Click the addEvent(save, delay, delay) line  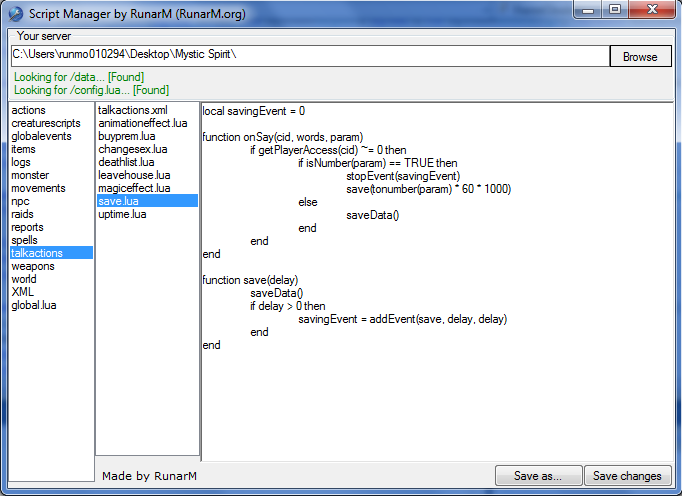click(x=402, y=319)
